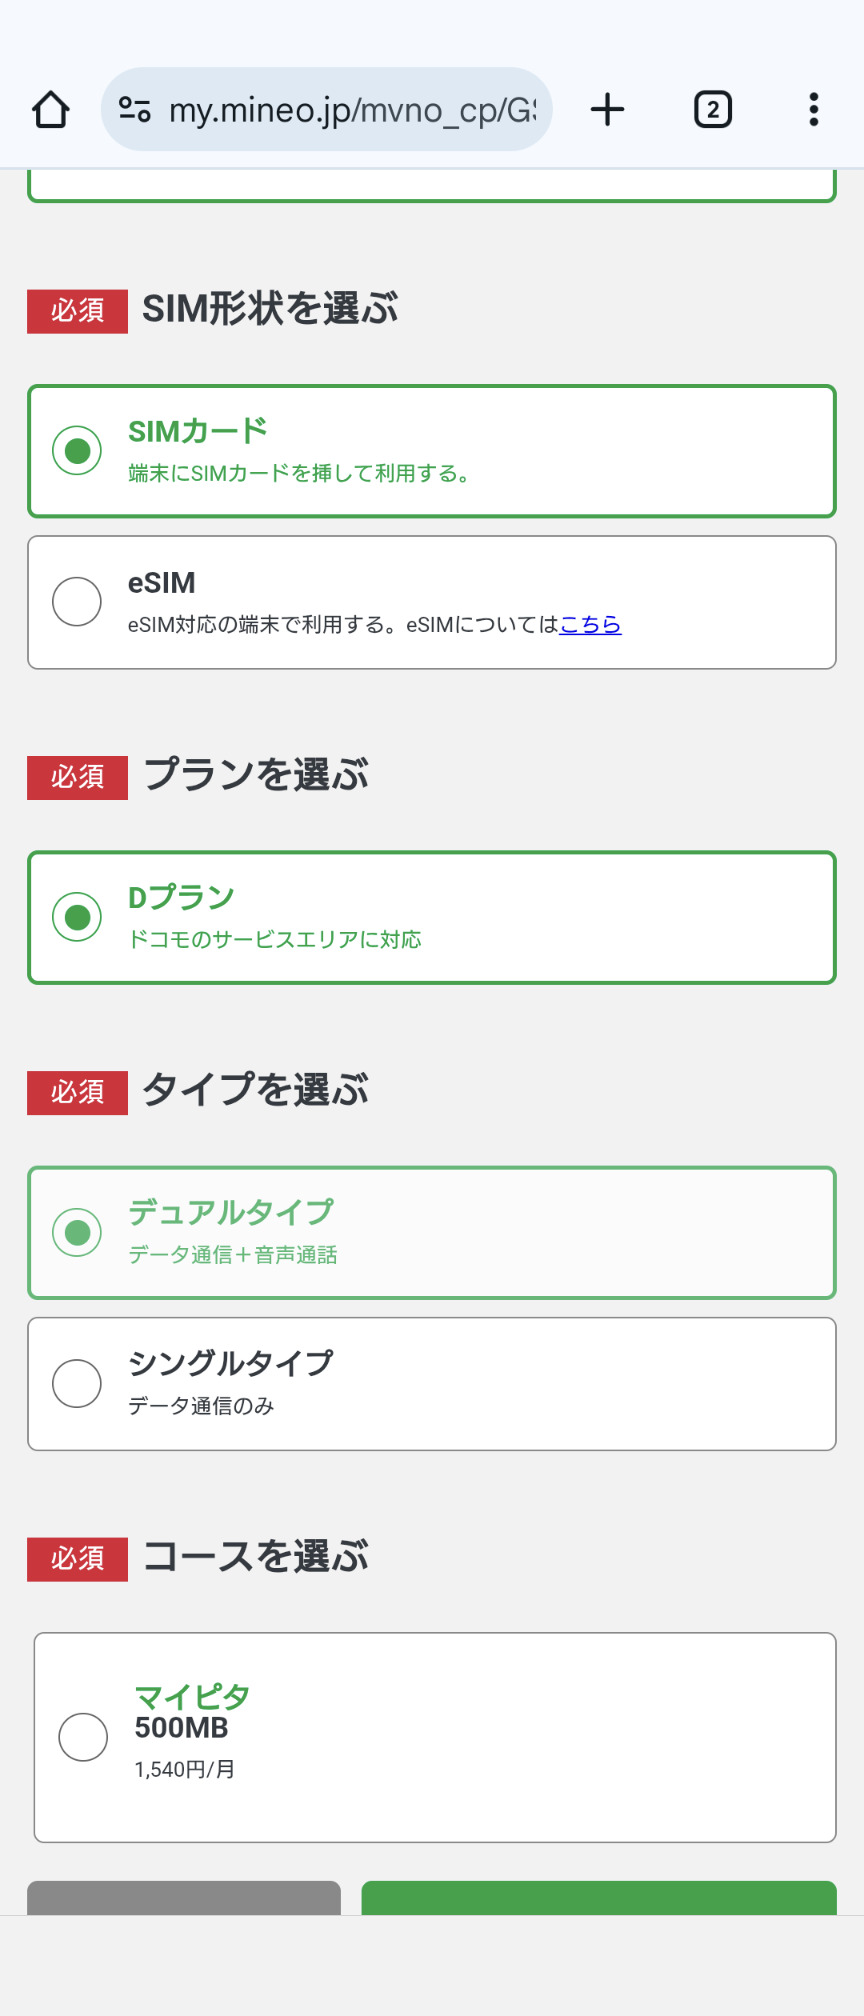Select the Dプラン radio button

[x=77, y=917]
